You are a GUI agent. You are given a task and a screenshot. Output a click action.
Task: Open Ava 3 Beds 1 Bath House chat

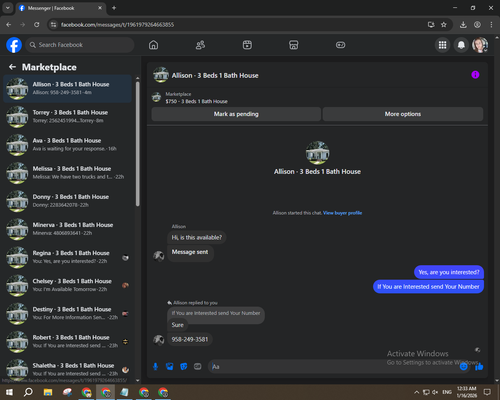pos(68,145)
